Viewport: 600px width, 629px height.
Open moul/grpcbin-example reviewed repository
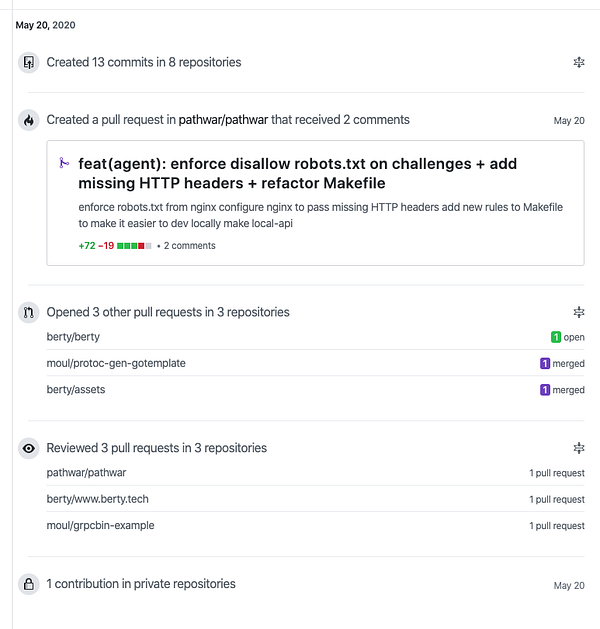(x=100, y=525)
